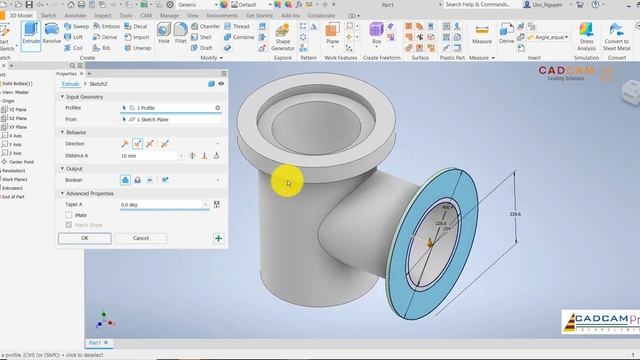Select the freeform Box tool
This screenshot has width=640, height=360.
coord(376,34)
